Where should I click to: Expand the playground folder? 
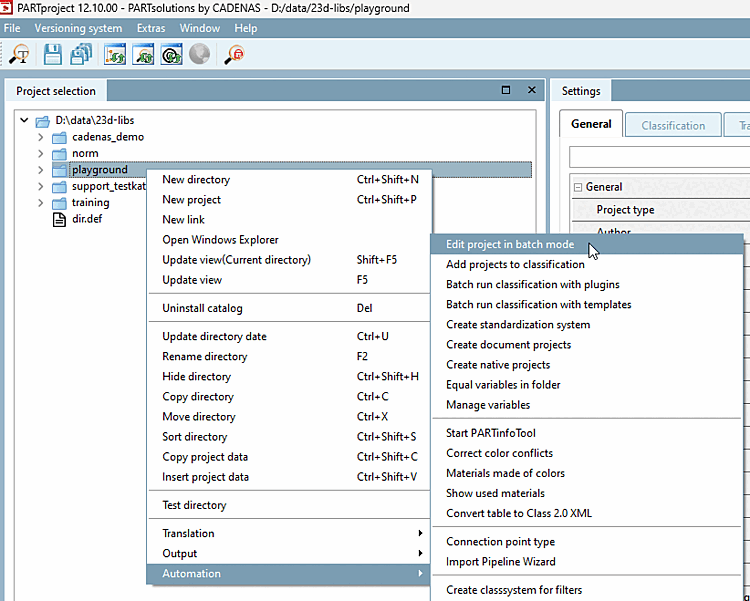coord(41,170)
